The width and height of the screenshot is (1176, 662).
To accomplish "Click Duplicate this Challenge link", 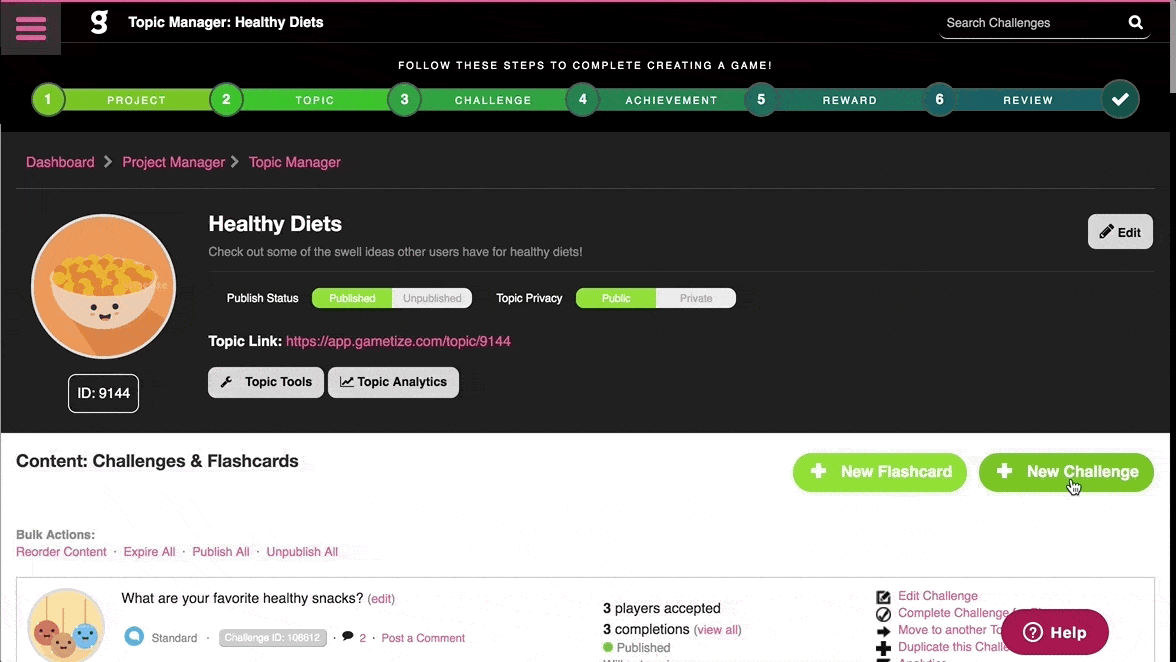I will (952, 647).
